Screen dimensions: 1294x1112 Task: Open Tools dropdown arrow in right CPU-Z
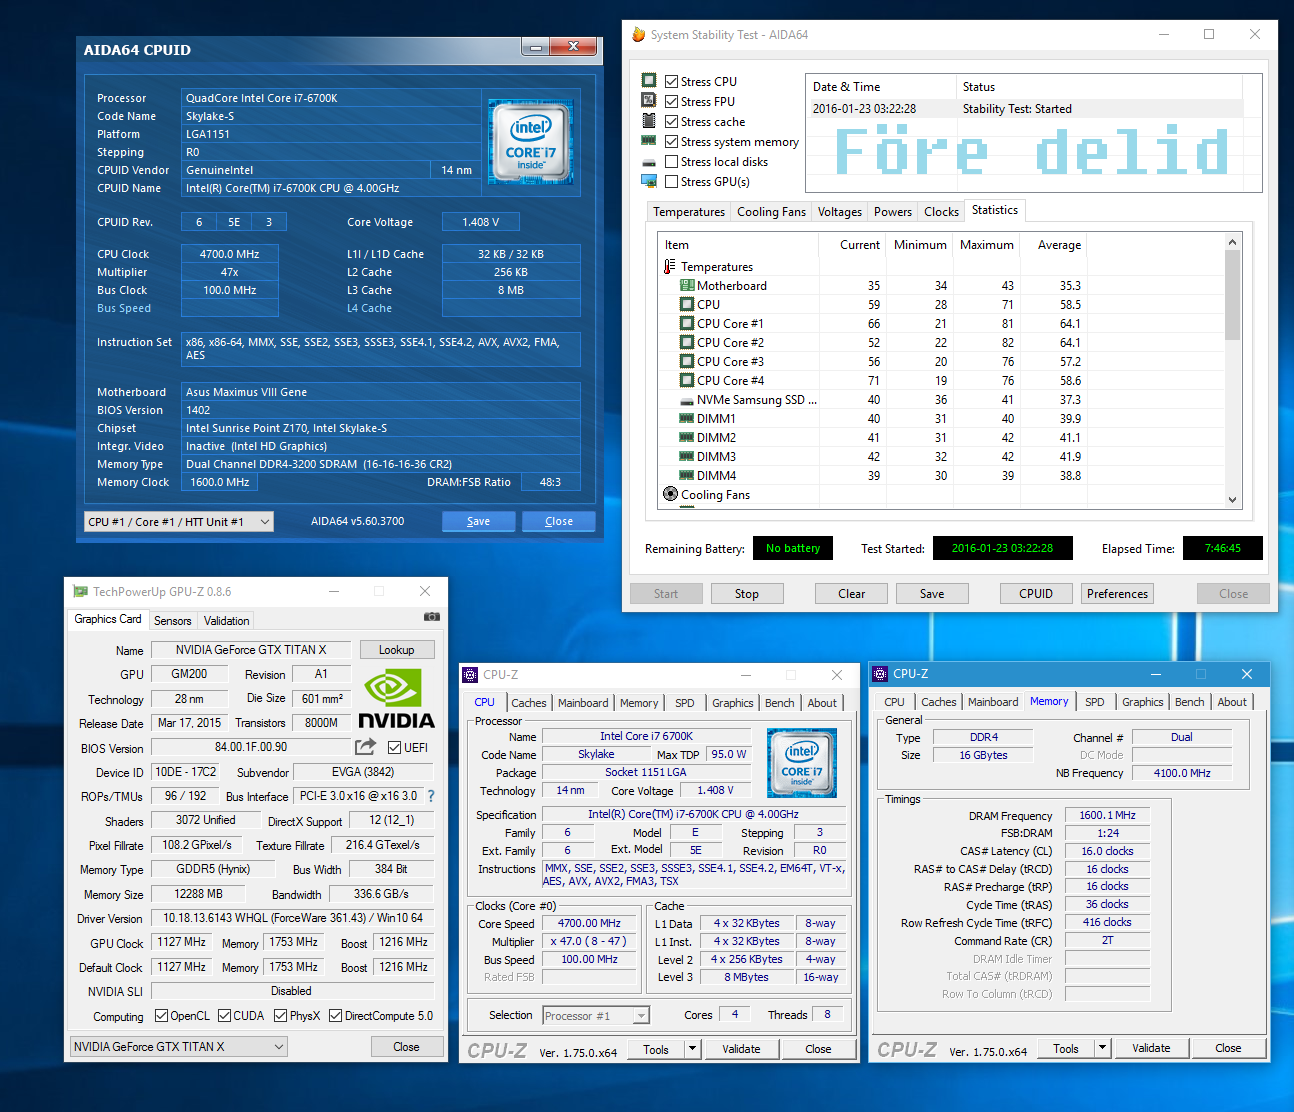click(x=1102, y=1049)
